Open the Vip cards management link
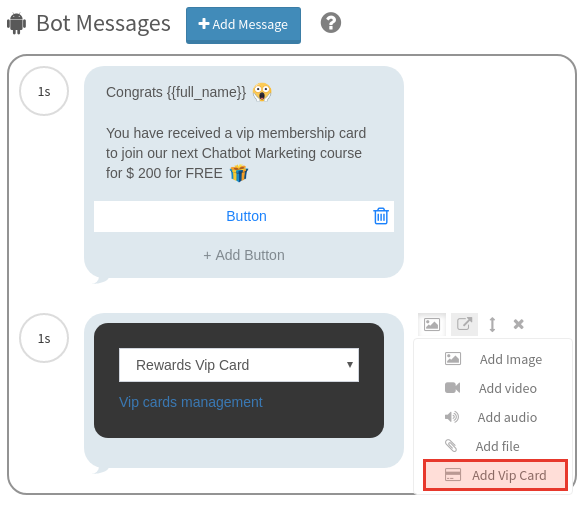 tap(191, 402)
